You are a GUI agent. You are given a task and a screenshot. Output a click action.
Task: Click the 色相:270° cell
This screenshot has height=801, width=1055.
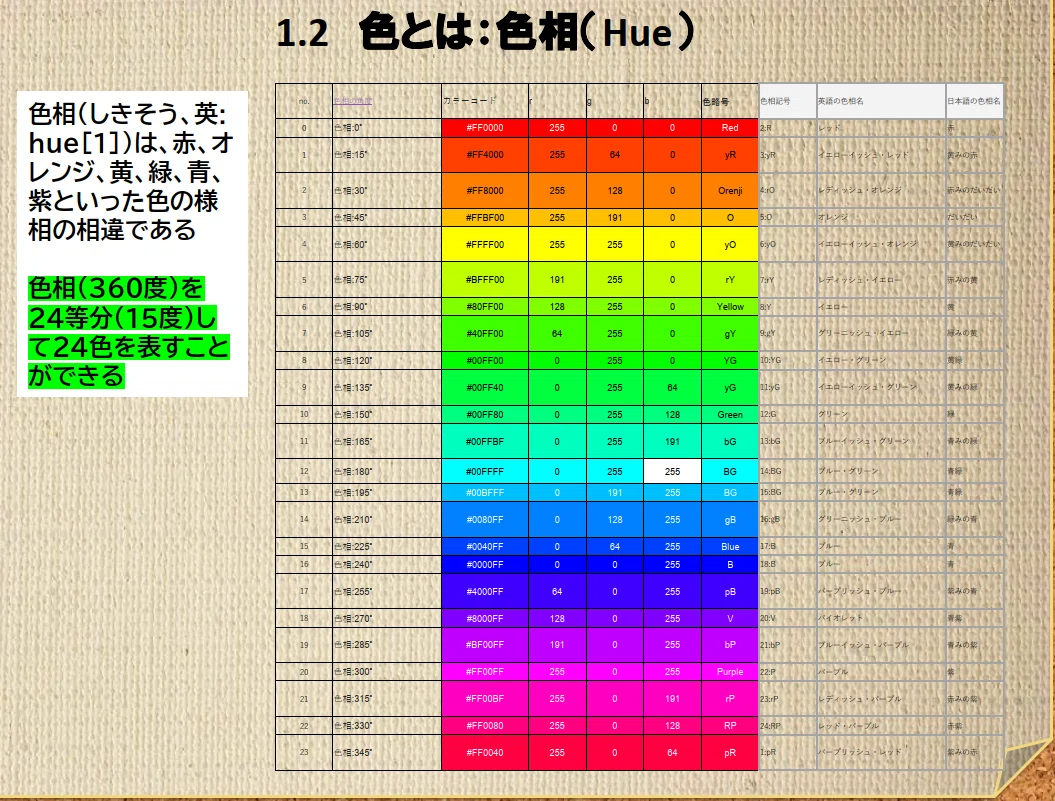[x=387, y=618]
